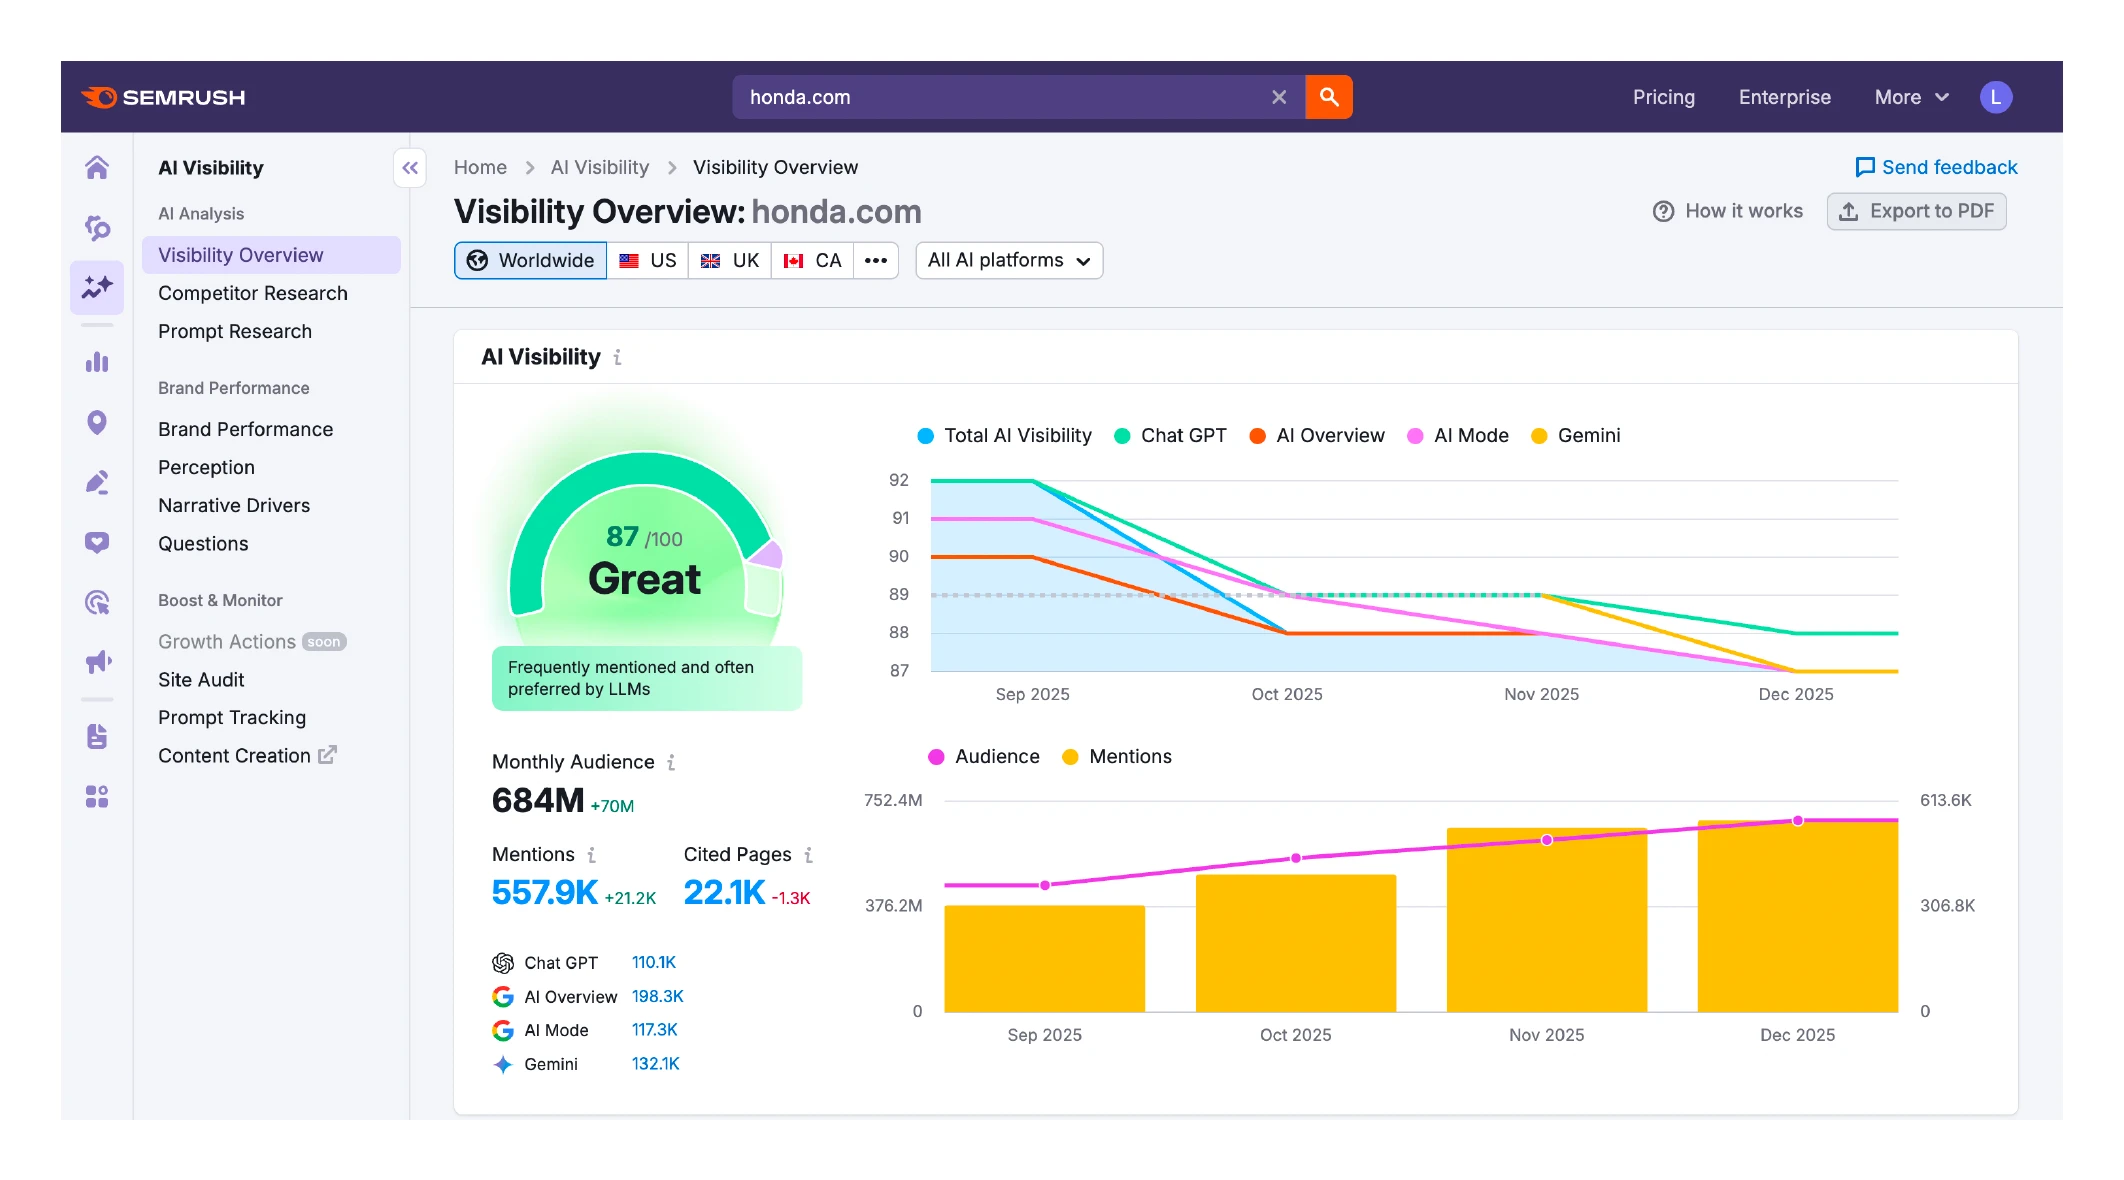This screenshot has width=2124, height=1180.
Task: Open the Advertising megaphone icon in the sidebar
Action: (97, 661)
